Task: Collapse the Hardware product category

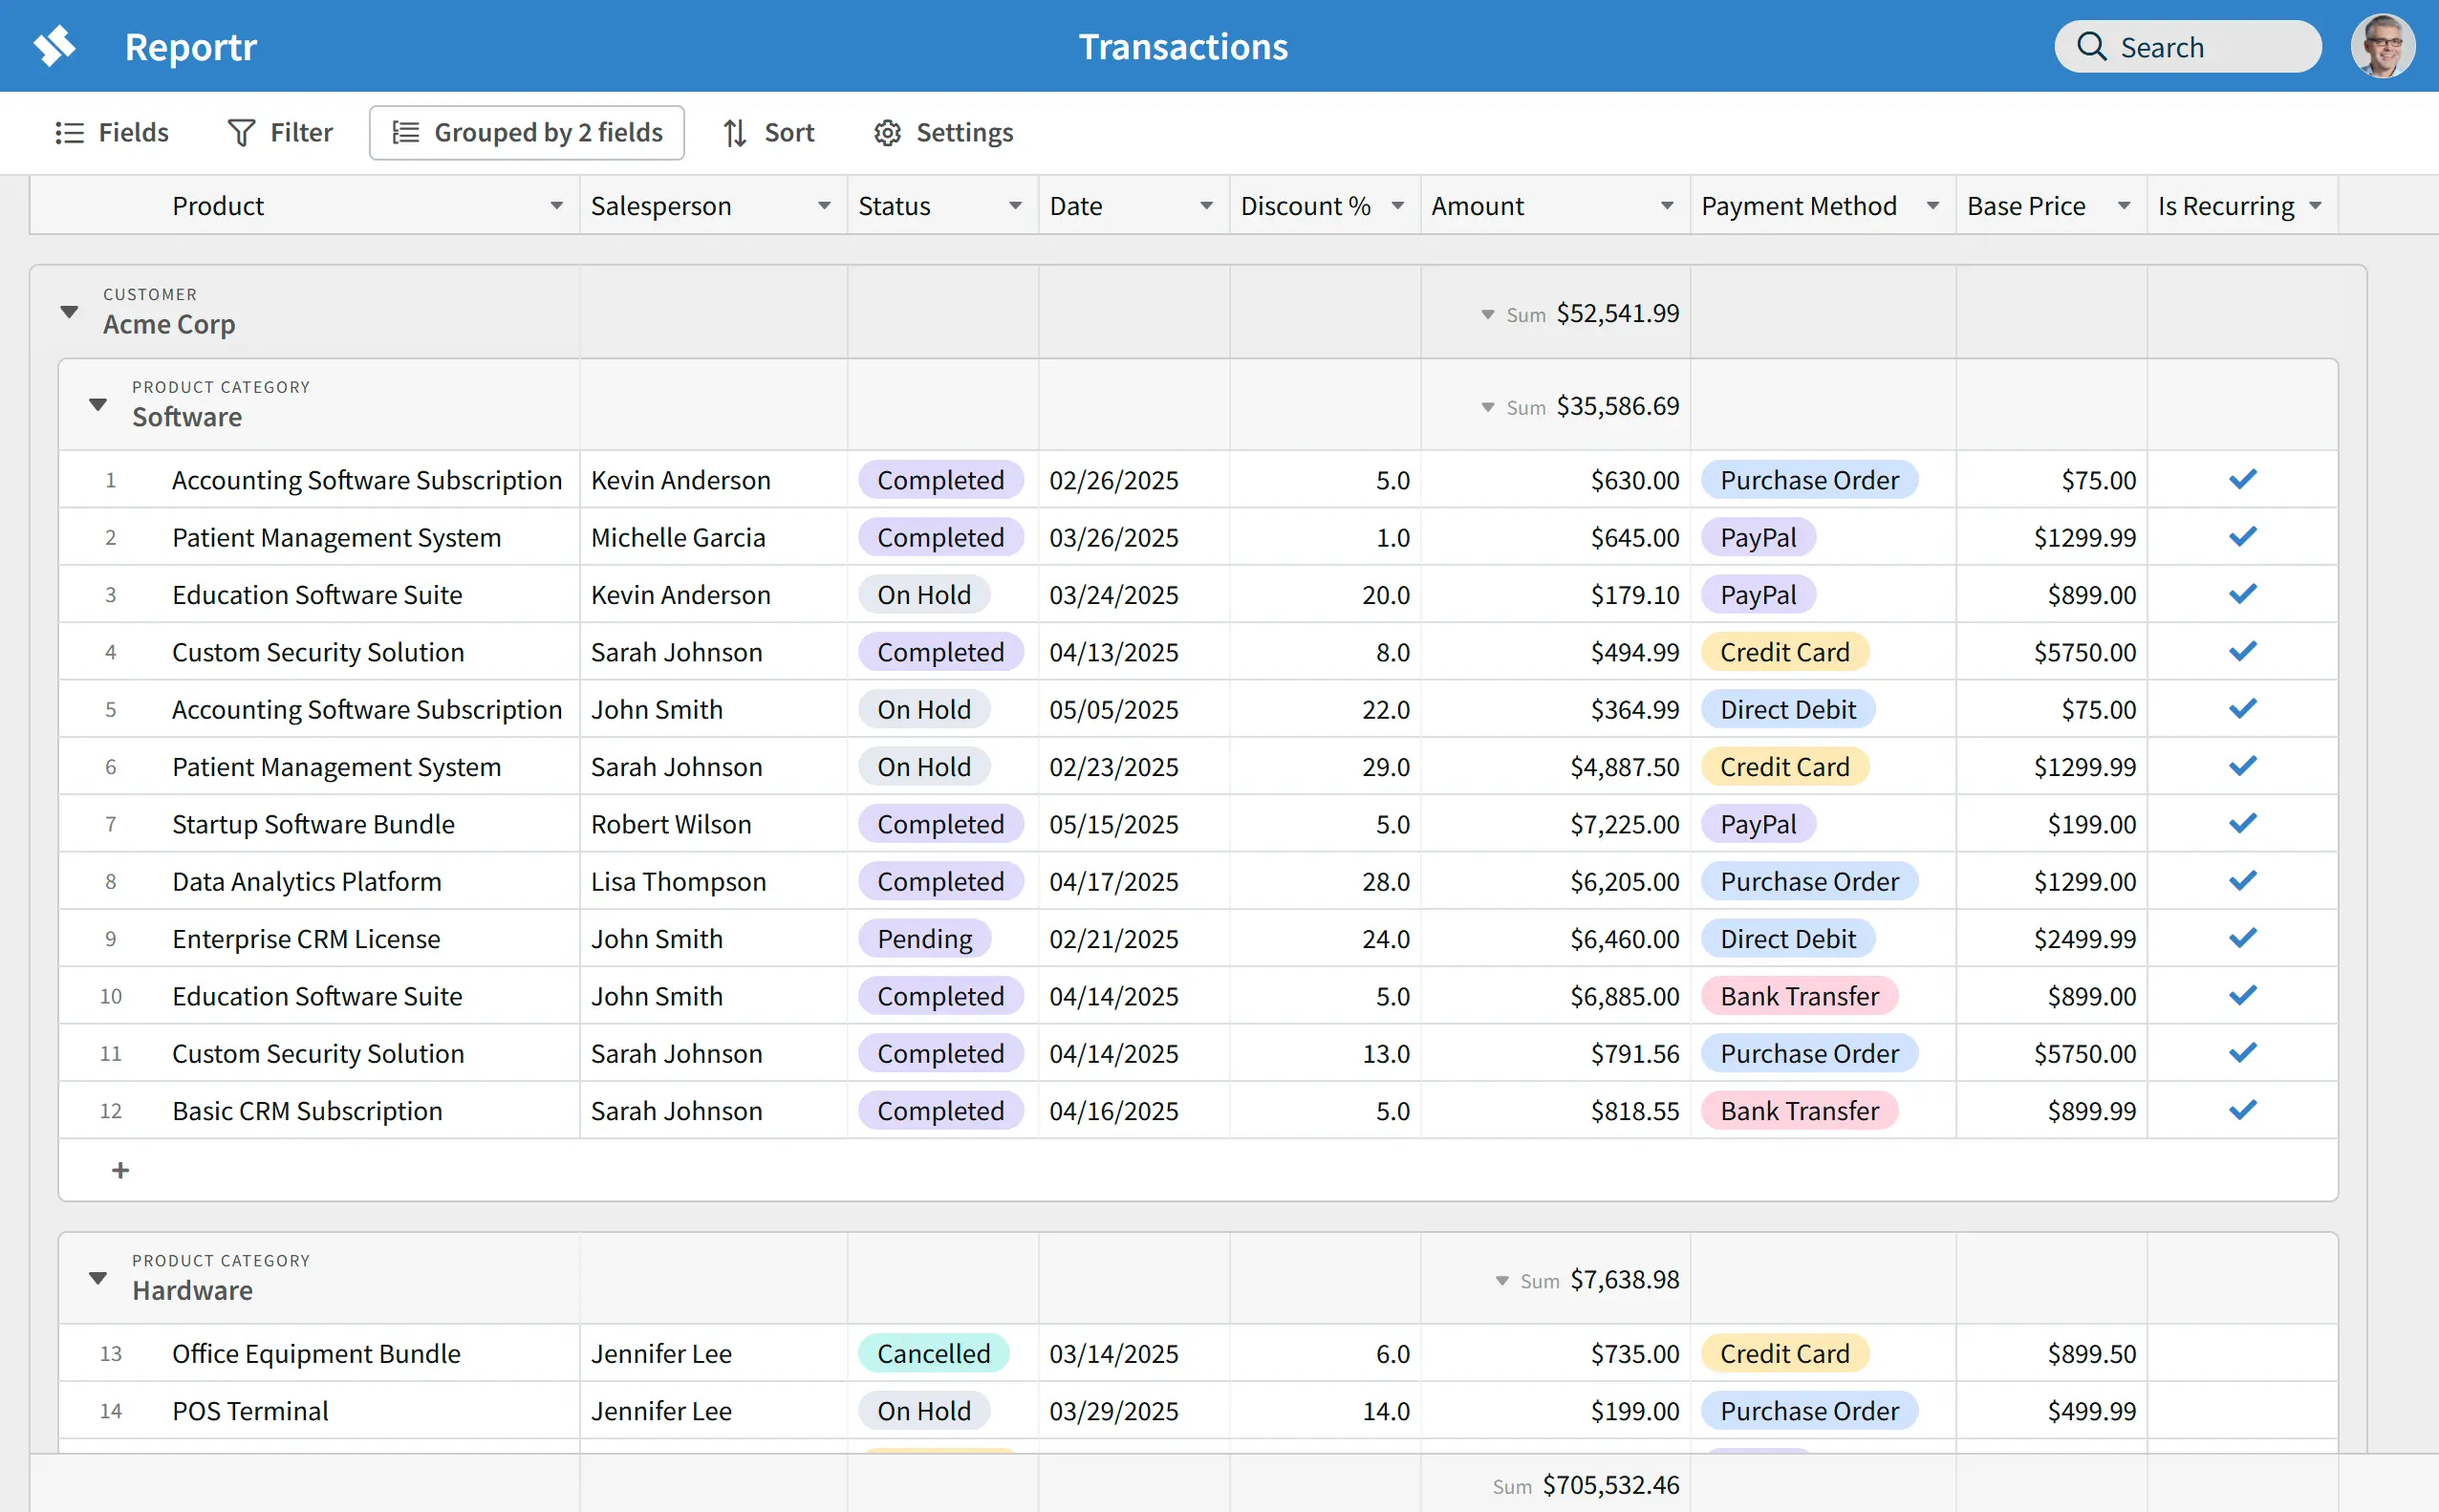Action: [98, 1278]
